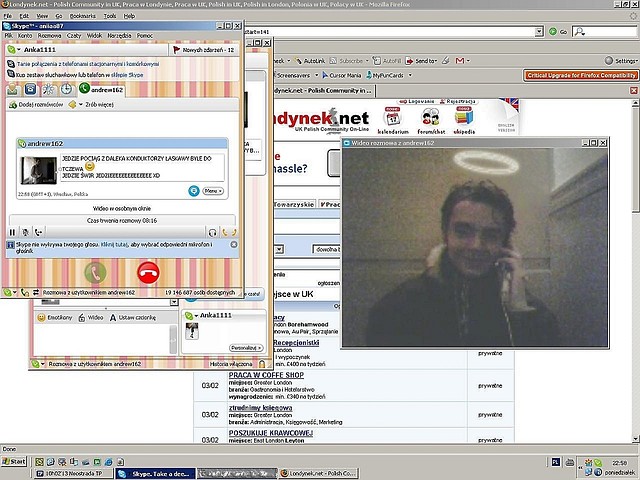The height and width of the screenshot is (480, 640).
Task: Click the transfer arrows icon in status bar
Action: (36, 292)
